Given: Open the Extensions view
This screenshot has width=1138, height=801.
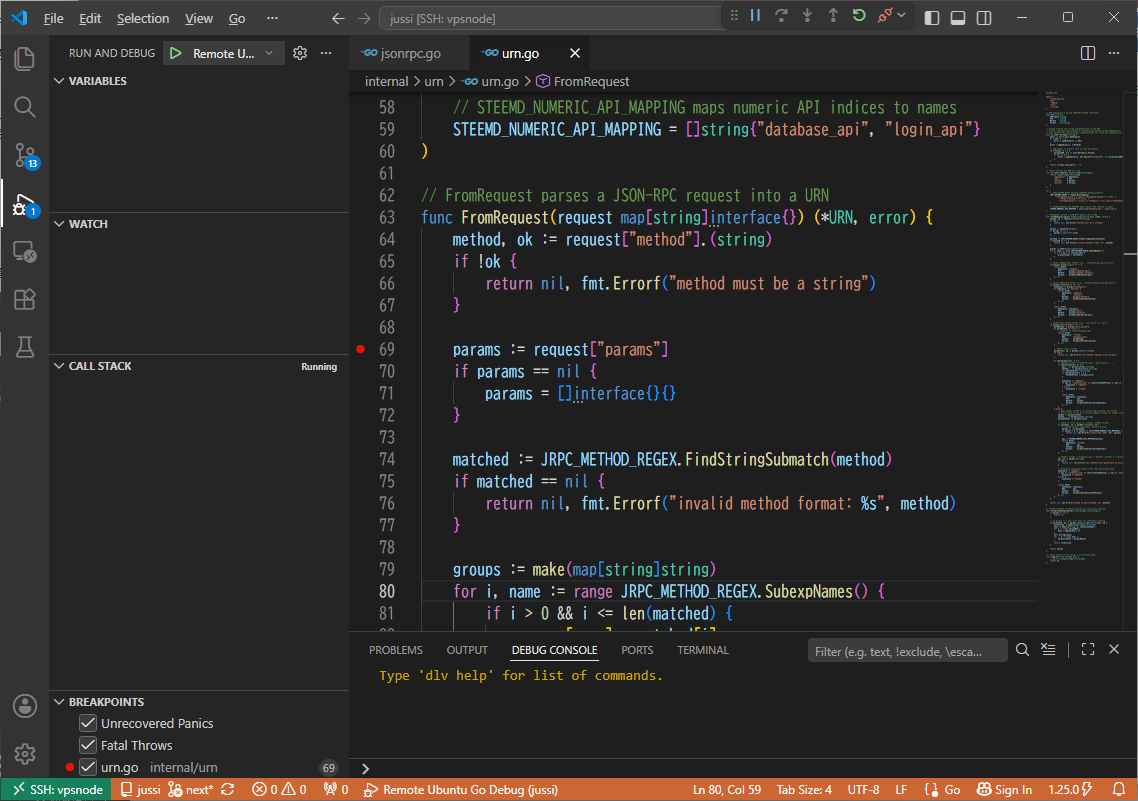Looking at the screenshot, I should [x=25, y=299].
